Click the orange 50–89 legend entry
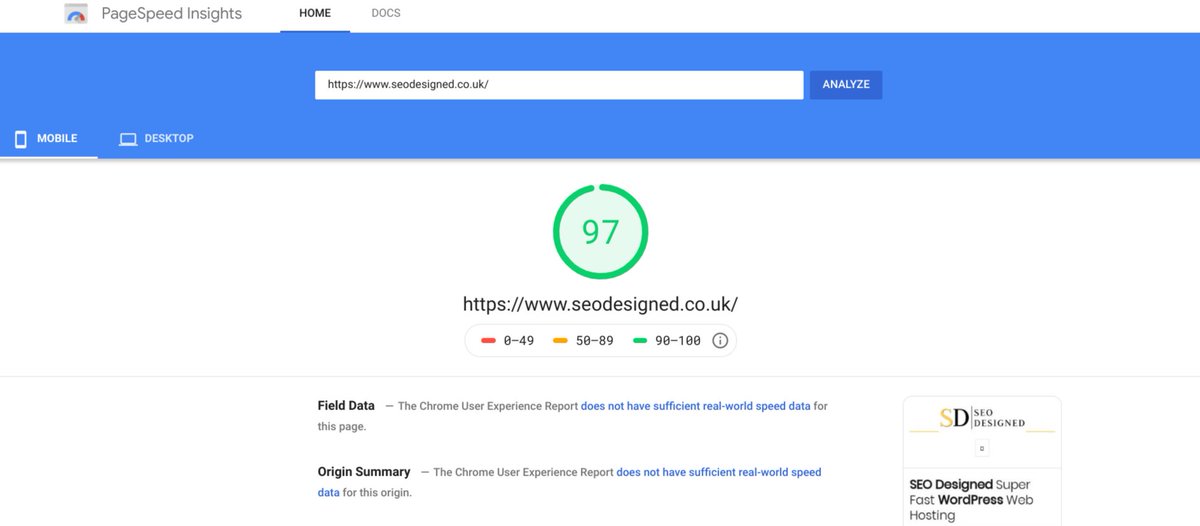This screenshot has width=1200, height=526. [x=583, y=341]
